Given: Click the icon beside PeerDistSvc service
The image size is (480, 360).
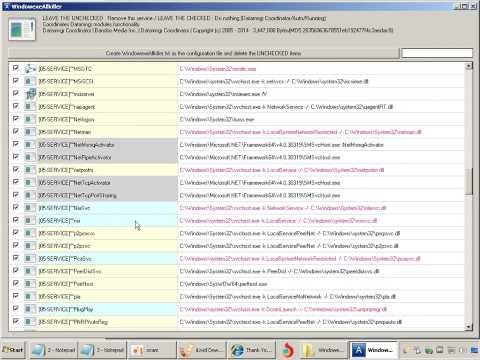Looking at the screenshot, I should (x=29, y=271).
